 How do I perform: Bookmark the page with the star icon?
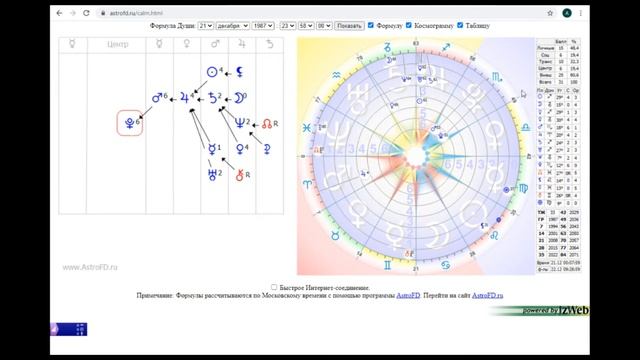(x=550, y=13)
